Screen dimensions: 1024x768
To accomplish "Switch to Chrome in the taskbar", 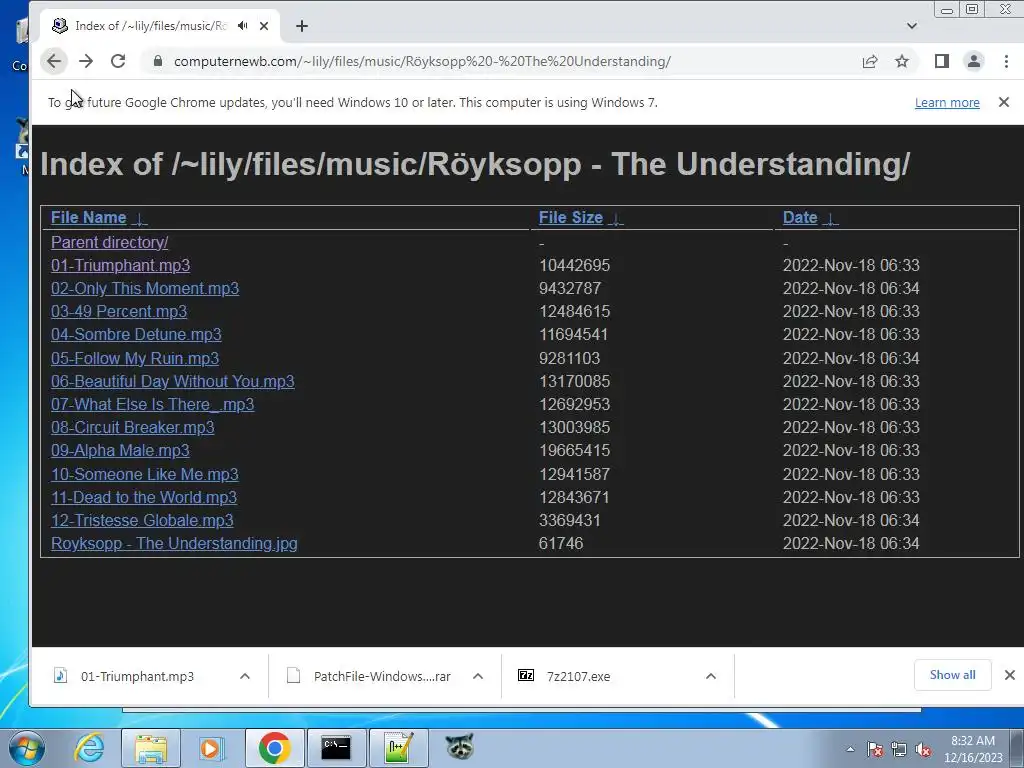I will [x=274, y=748].
